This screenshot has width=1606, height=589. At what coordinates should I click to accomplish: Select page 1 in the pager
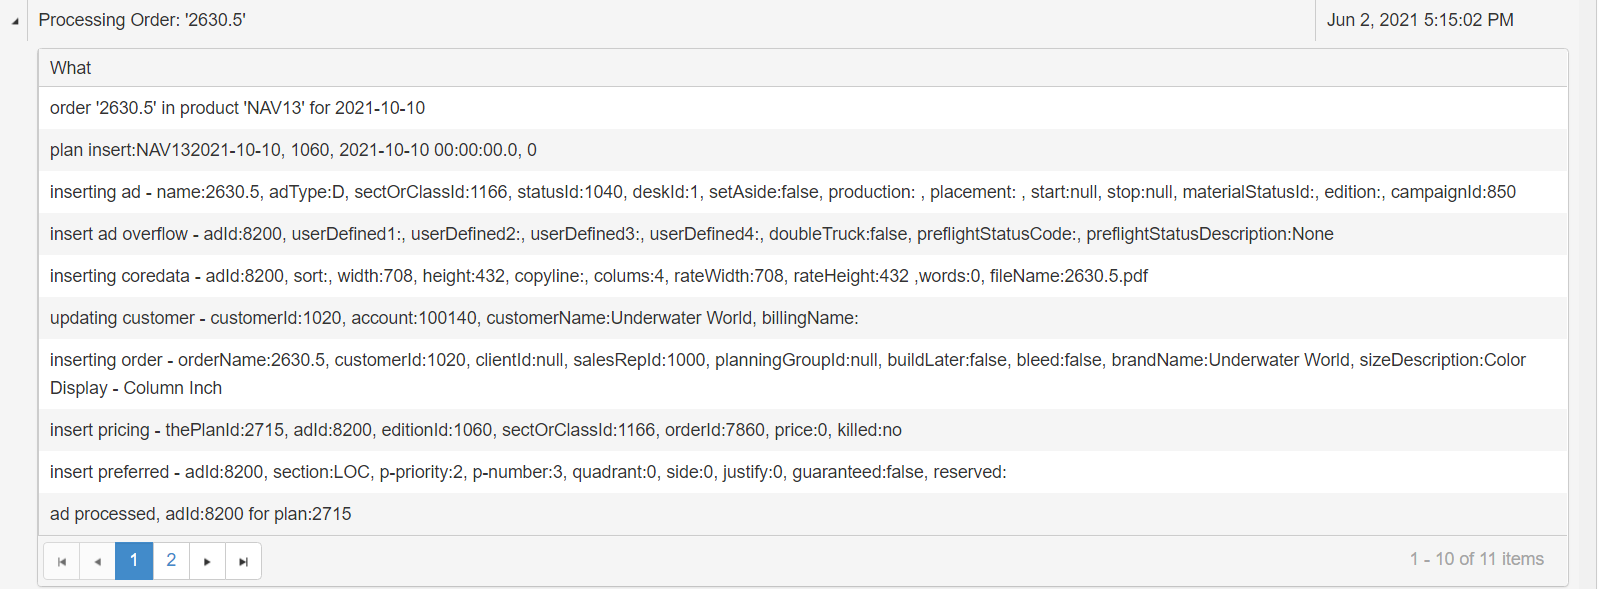coord(134,561)
